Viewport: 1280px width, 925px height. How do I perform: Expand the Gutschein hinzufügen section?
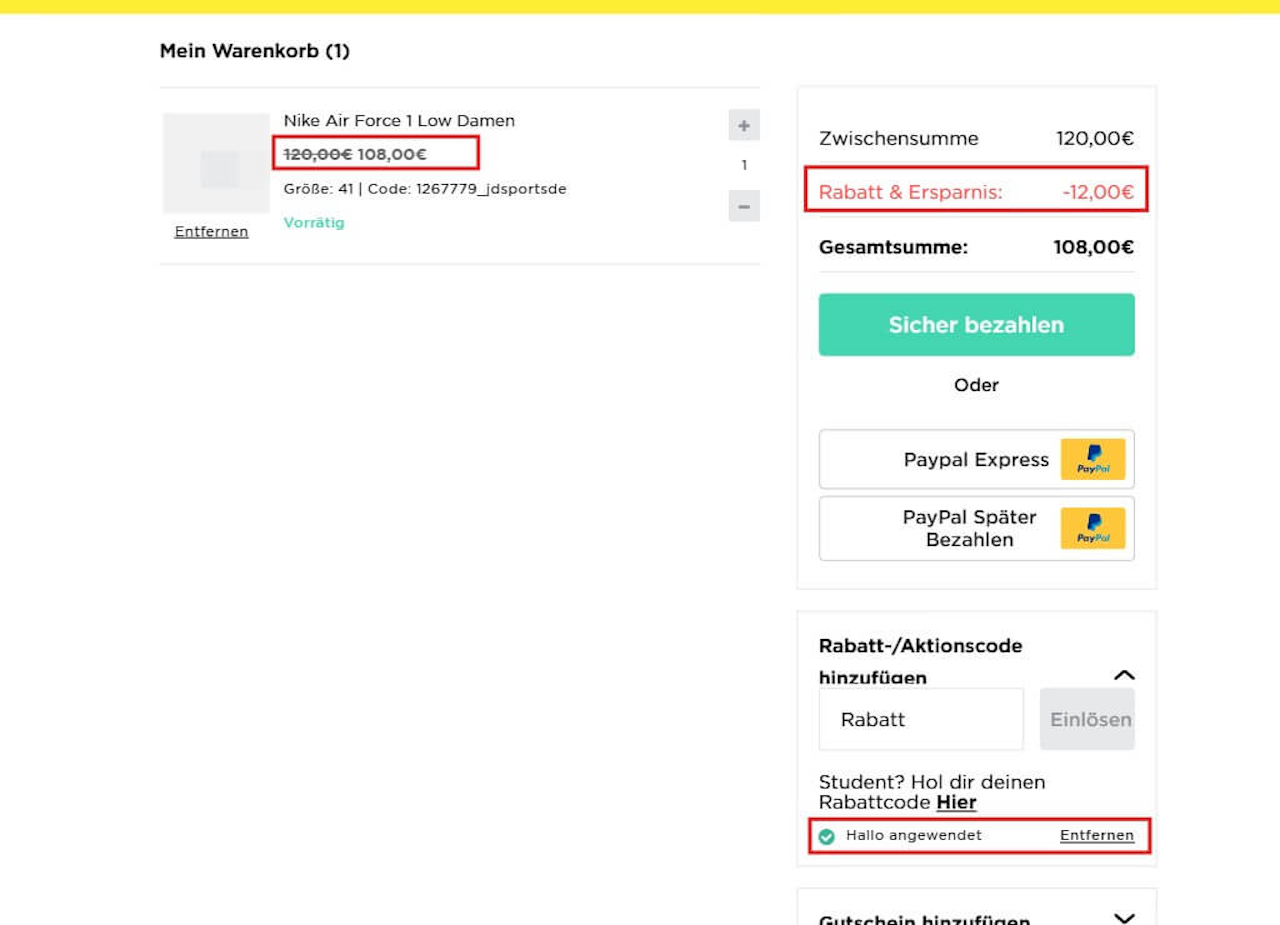coord(1124,918)
